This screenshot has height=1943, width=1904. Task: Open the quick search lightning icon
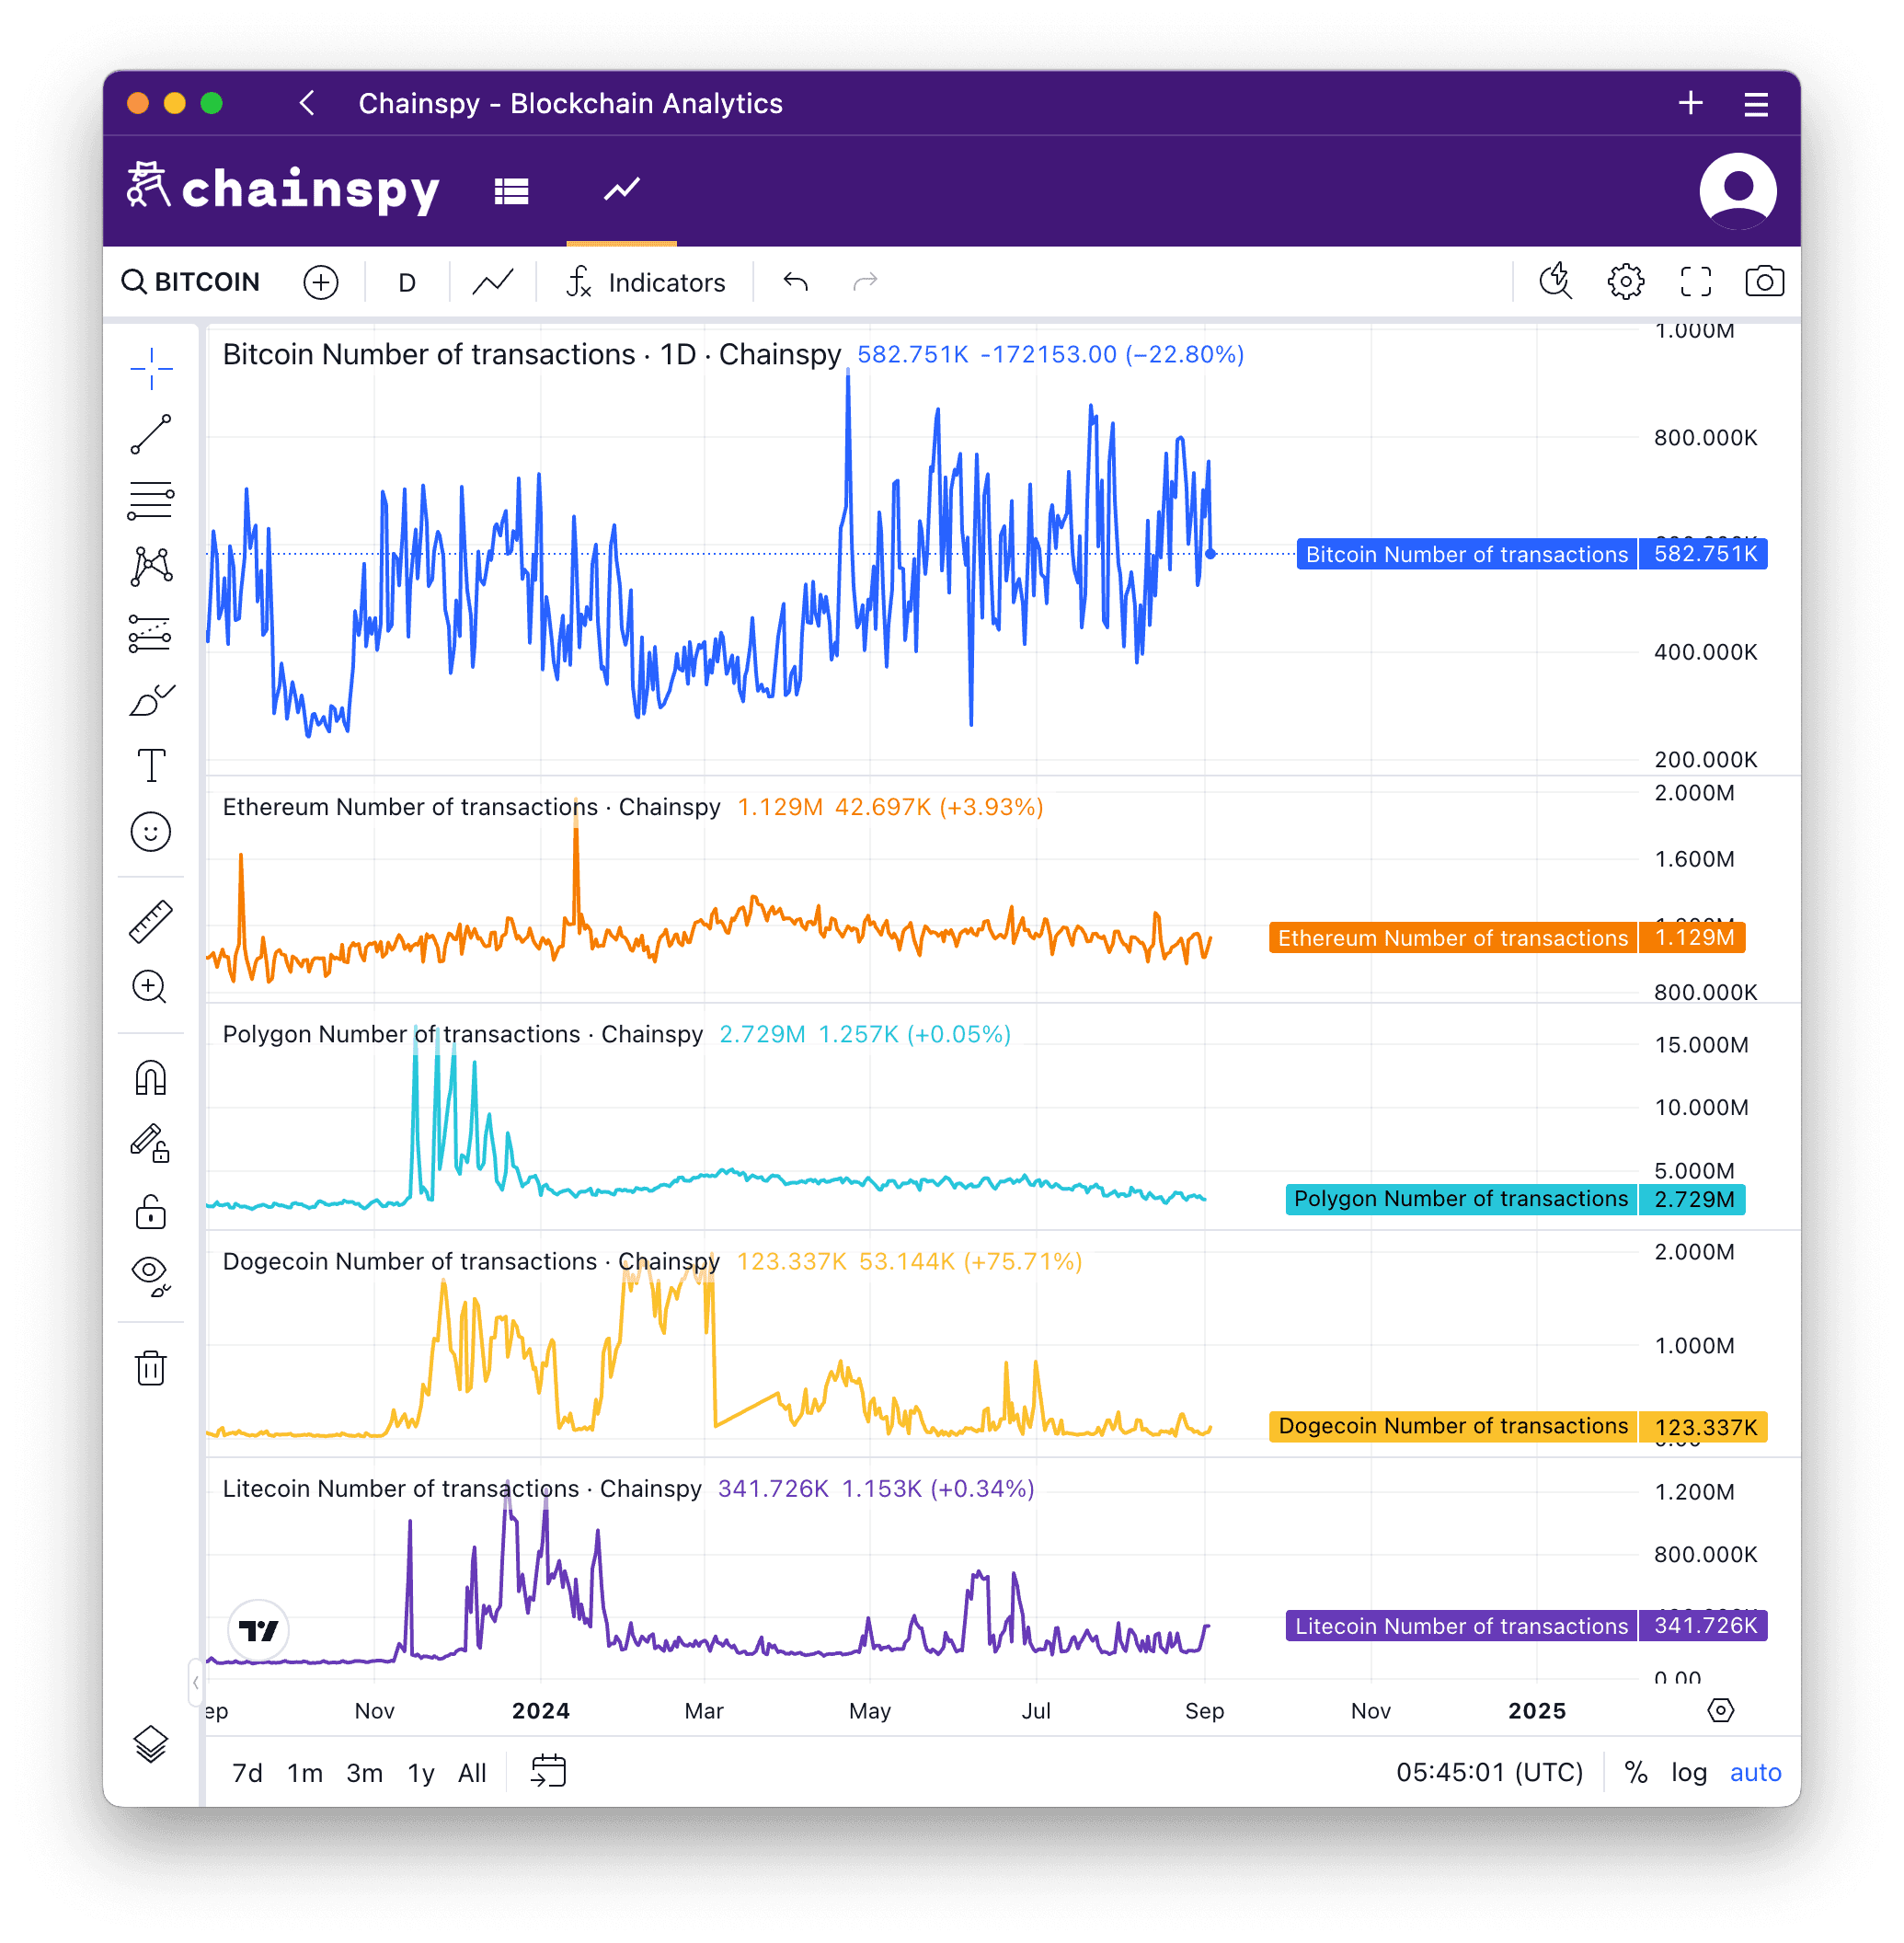pyautogui.click(x=1556, y=282)
